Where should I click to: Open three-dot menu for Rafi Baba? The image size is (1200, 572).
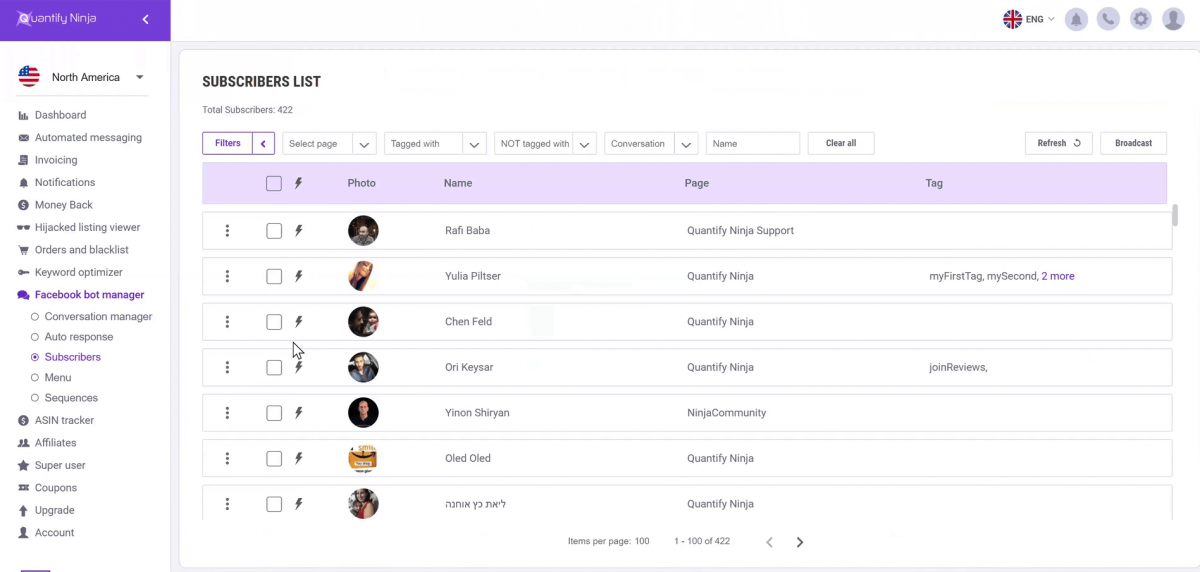click(x=227, y=231)
